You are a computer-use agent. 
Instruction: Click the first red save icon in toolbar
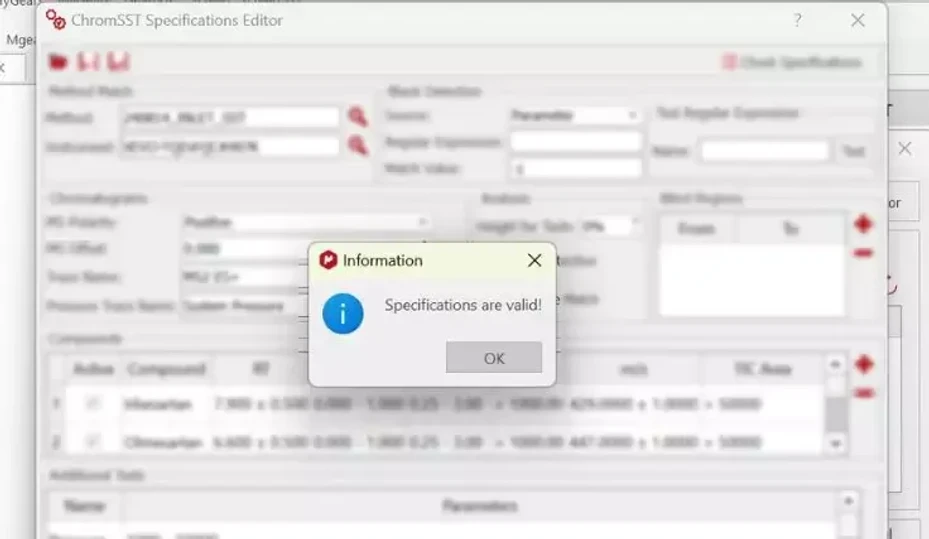[88, 62]
